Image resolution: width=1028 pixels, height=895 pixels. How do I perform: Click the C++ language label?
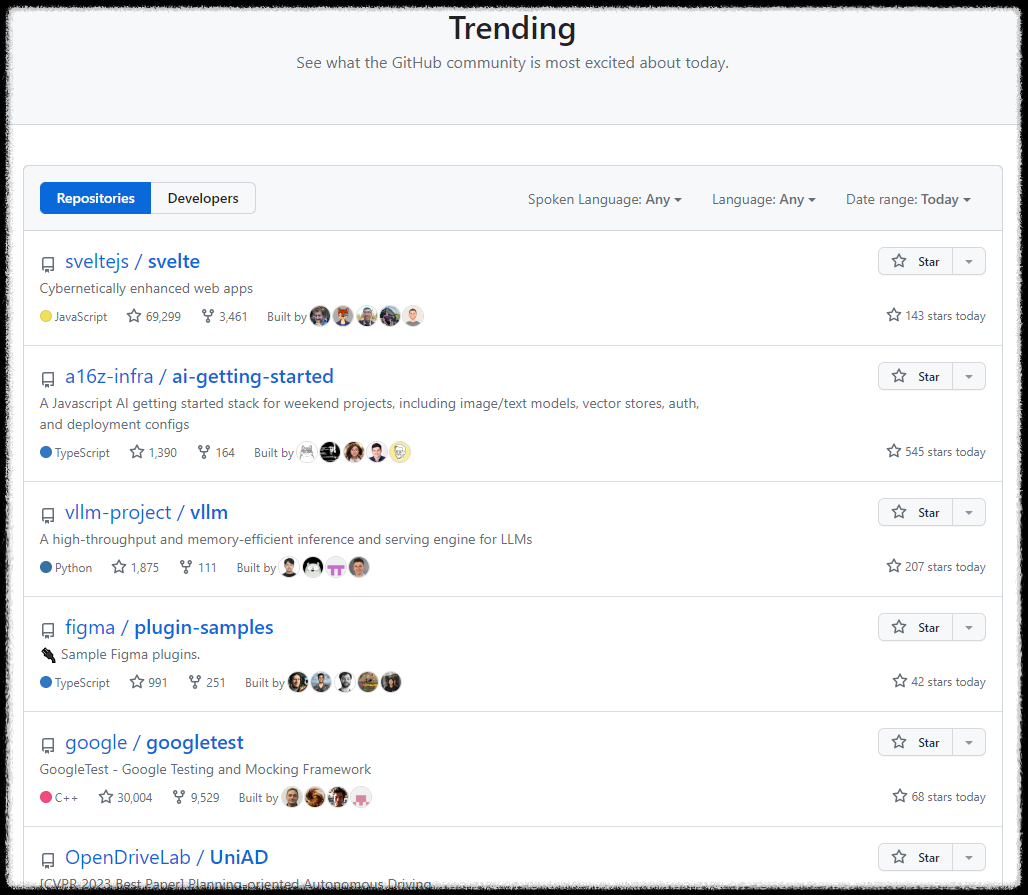click(59, 797)
